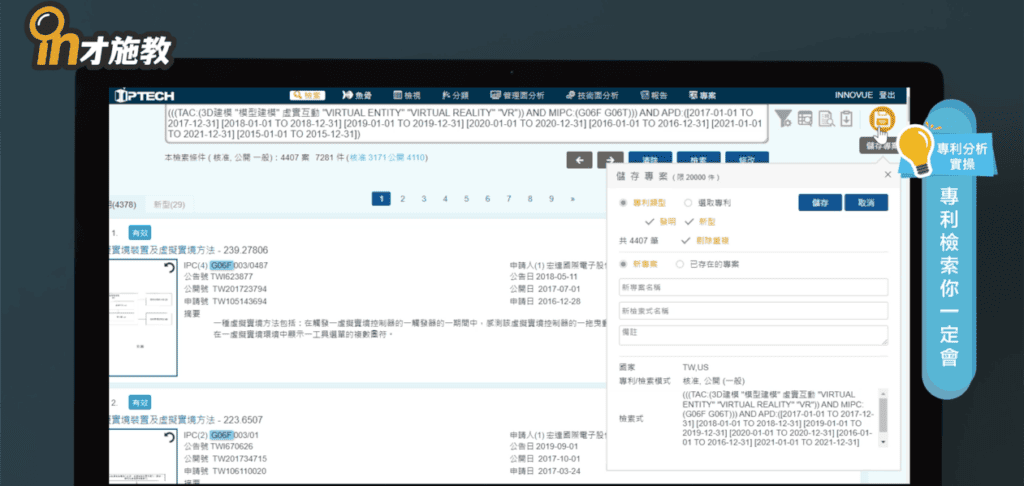The width and height of the screenshot is (1024, 486).
Task: Click the 取消 button to cancel saving
Action: coord(865,202)
